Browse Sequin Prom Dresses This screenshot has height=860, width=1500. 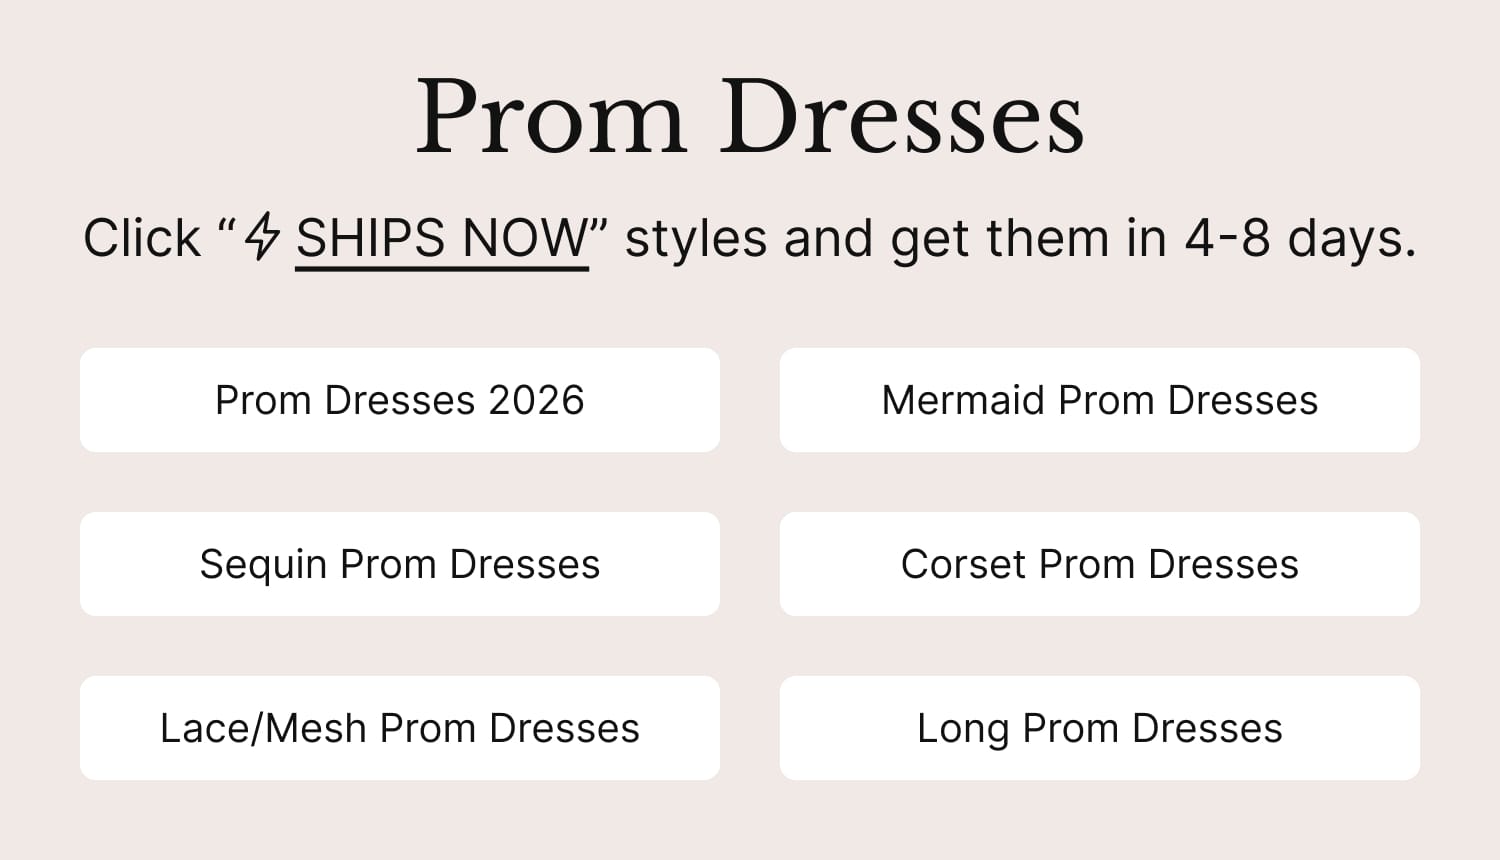coord(400,564)
